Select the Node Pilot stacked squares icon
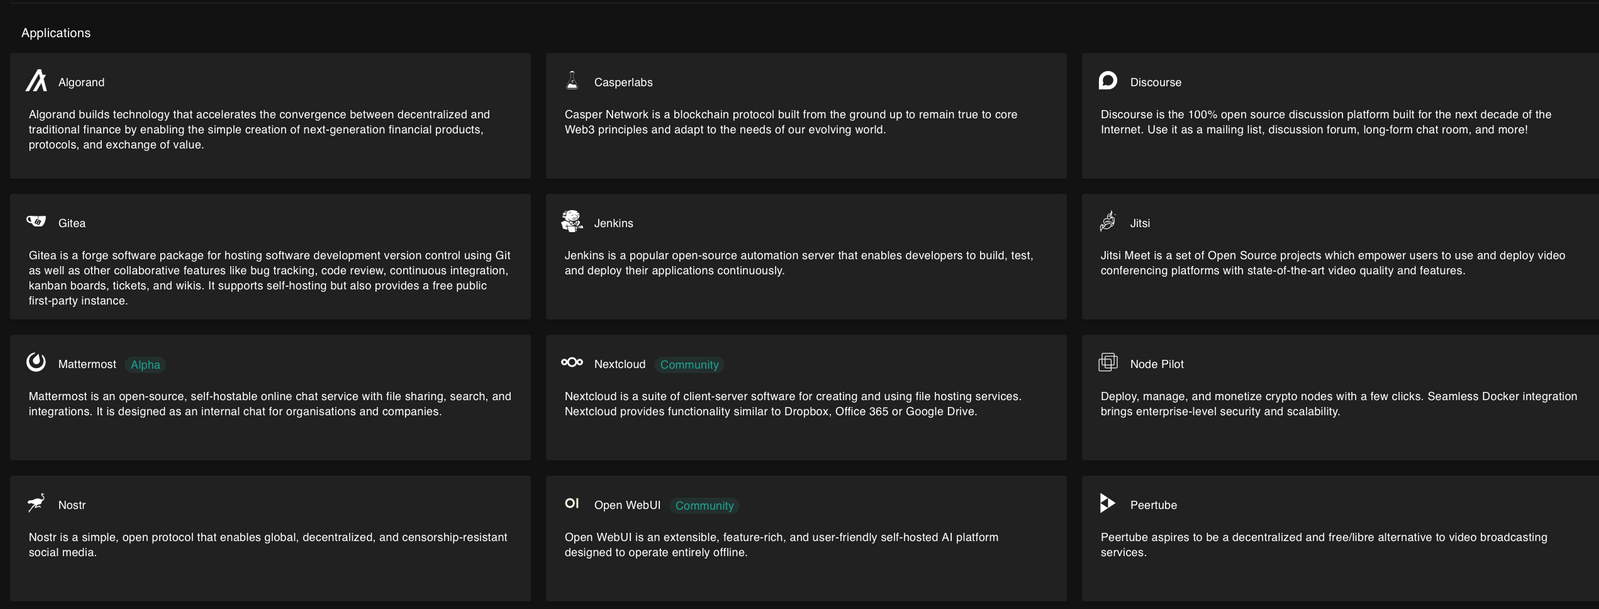Screen dimensions: 1599x609 click(1108, 362)
